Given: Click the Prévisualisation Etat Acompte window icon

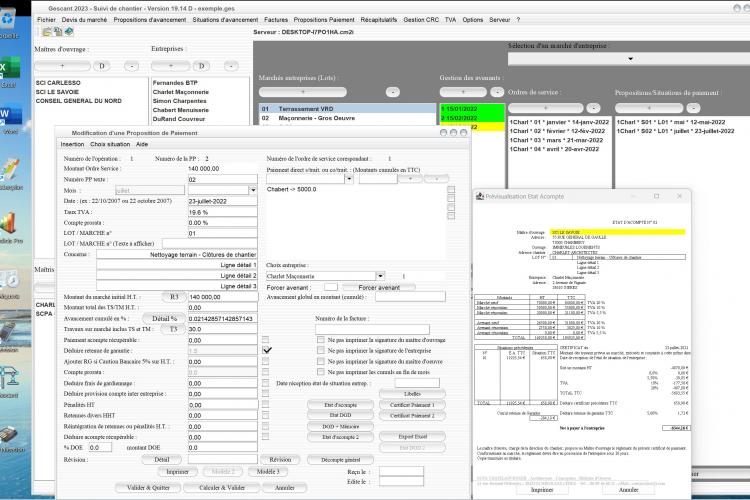Looking at the screenshot, I should 480,196.
